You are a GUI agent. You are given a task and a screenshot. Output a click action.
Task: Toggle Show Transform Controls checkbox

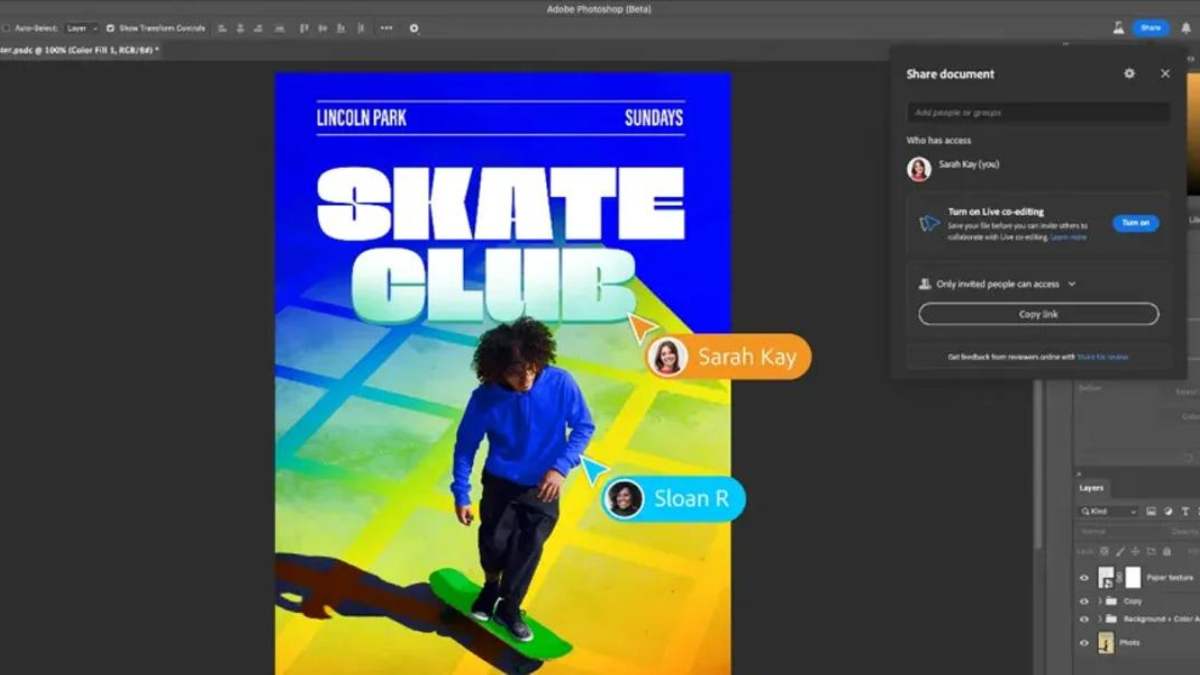tap(110, 28)
